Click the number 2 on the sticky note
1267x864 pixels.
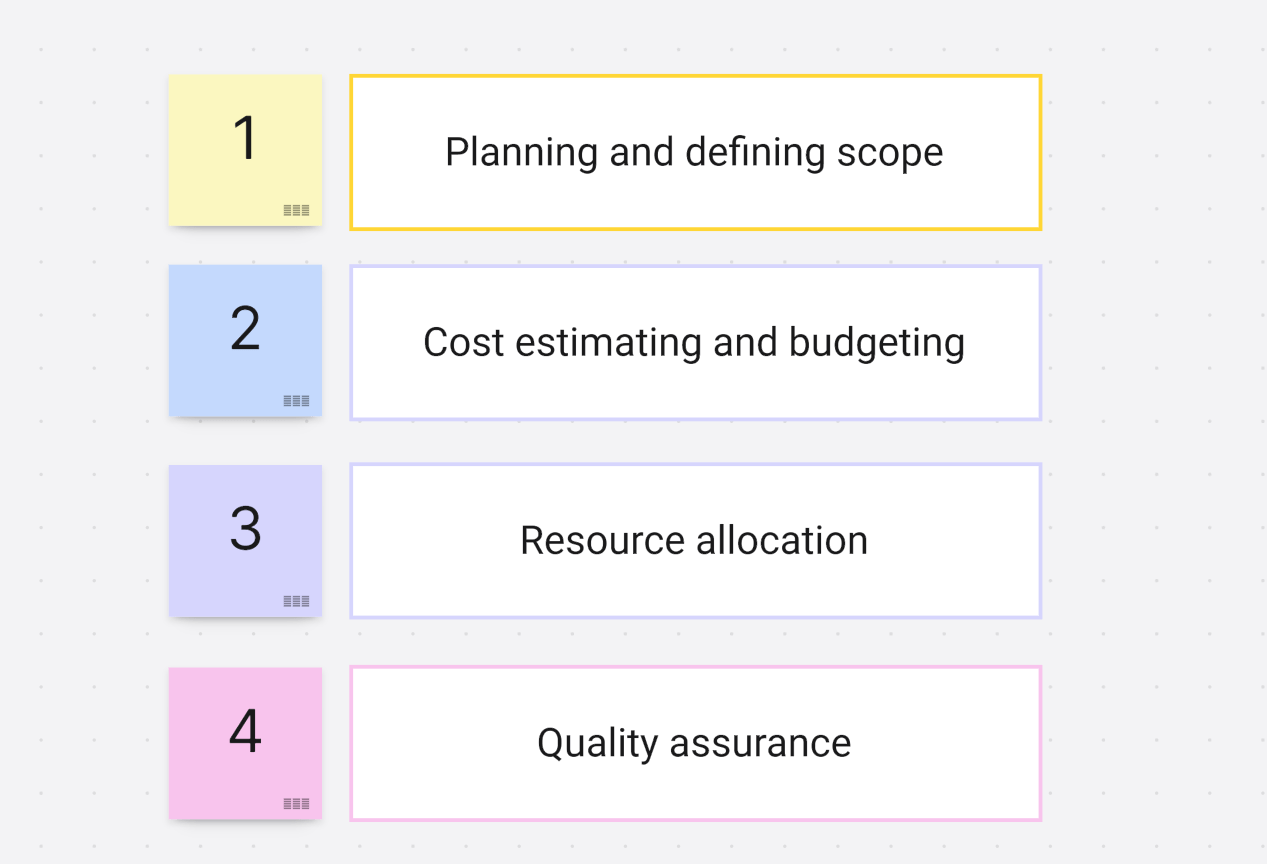[x=245, y=328]
